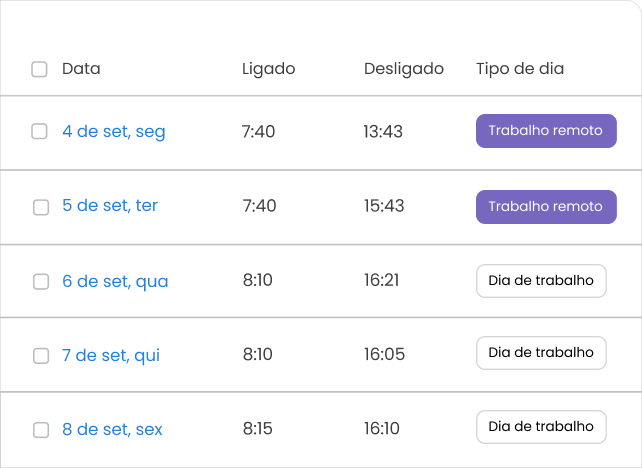Click the 5 de set, ter link
The image size is (642, 468).
pyautogui.click(x=110, y=206)
